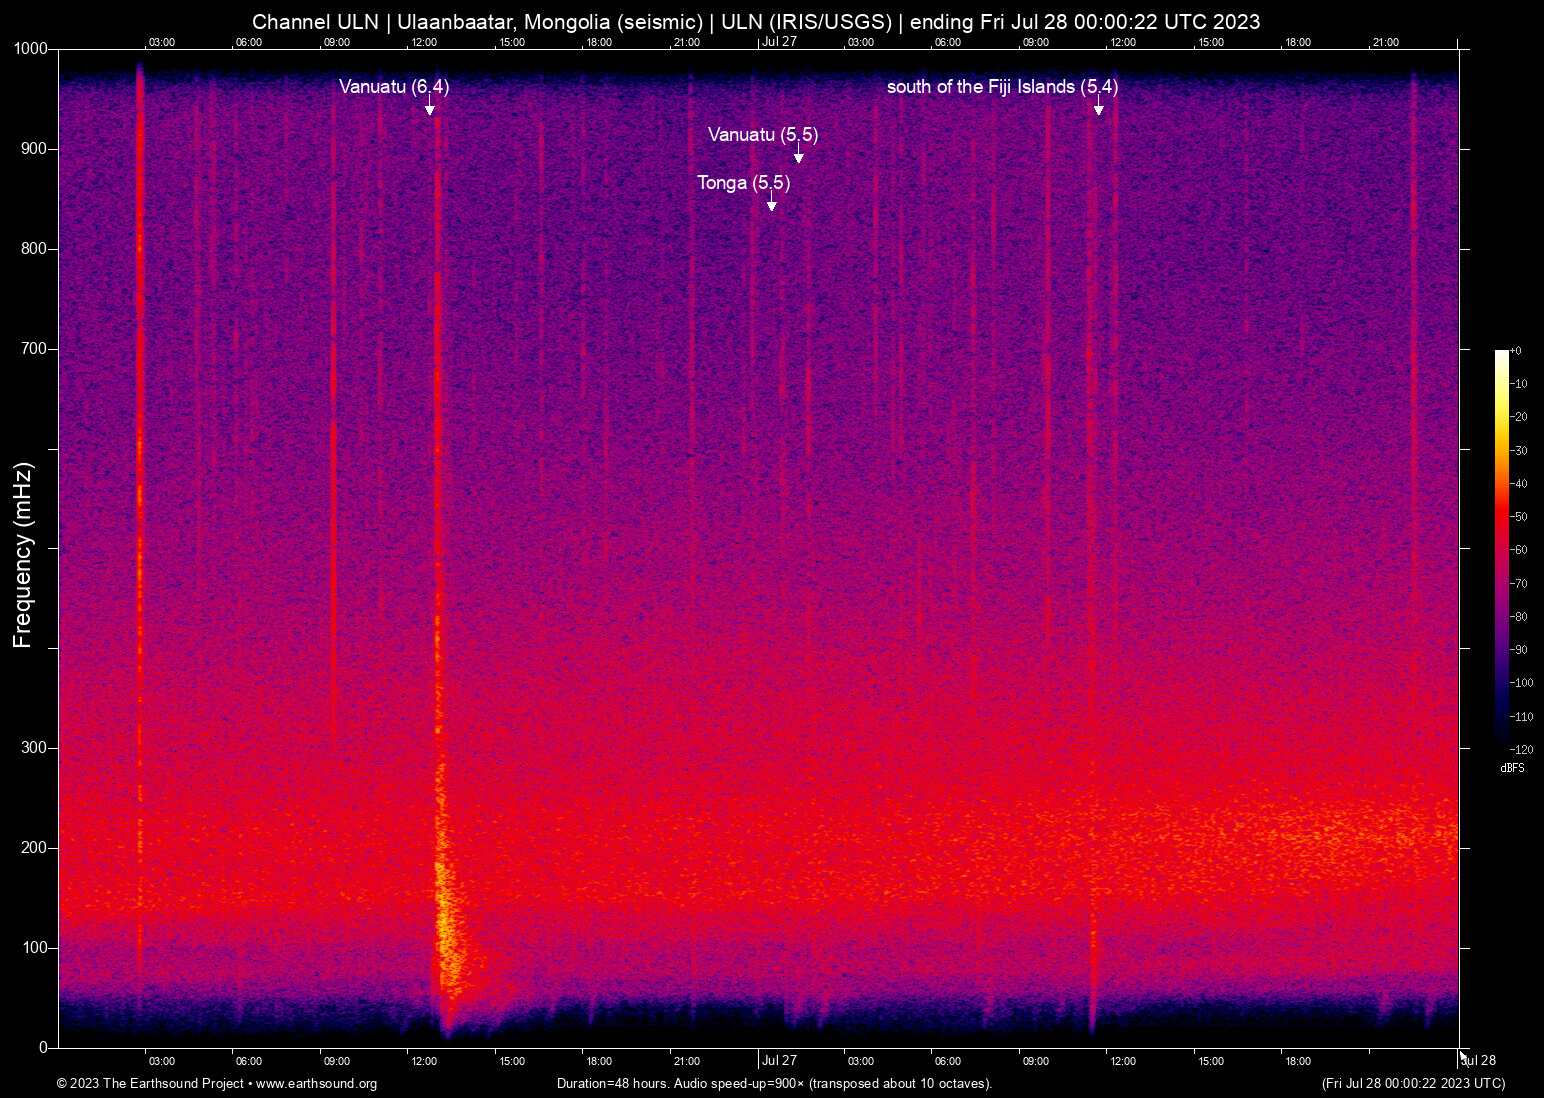Click the Jul 28 date label on the time axis

point(1479,1061)
